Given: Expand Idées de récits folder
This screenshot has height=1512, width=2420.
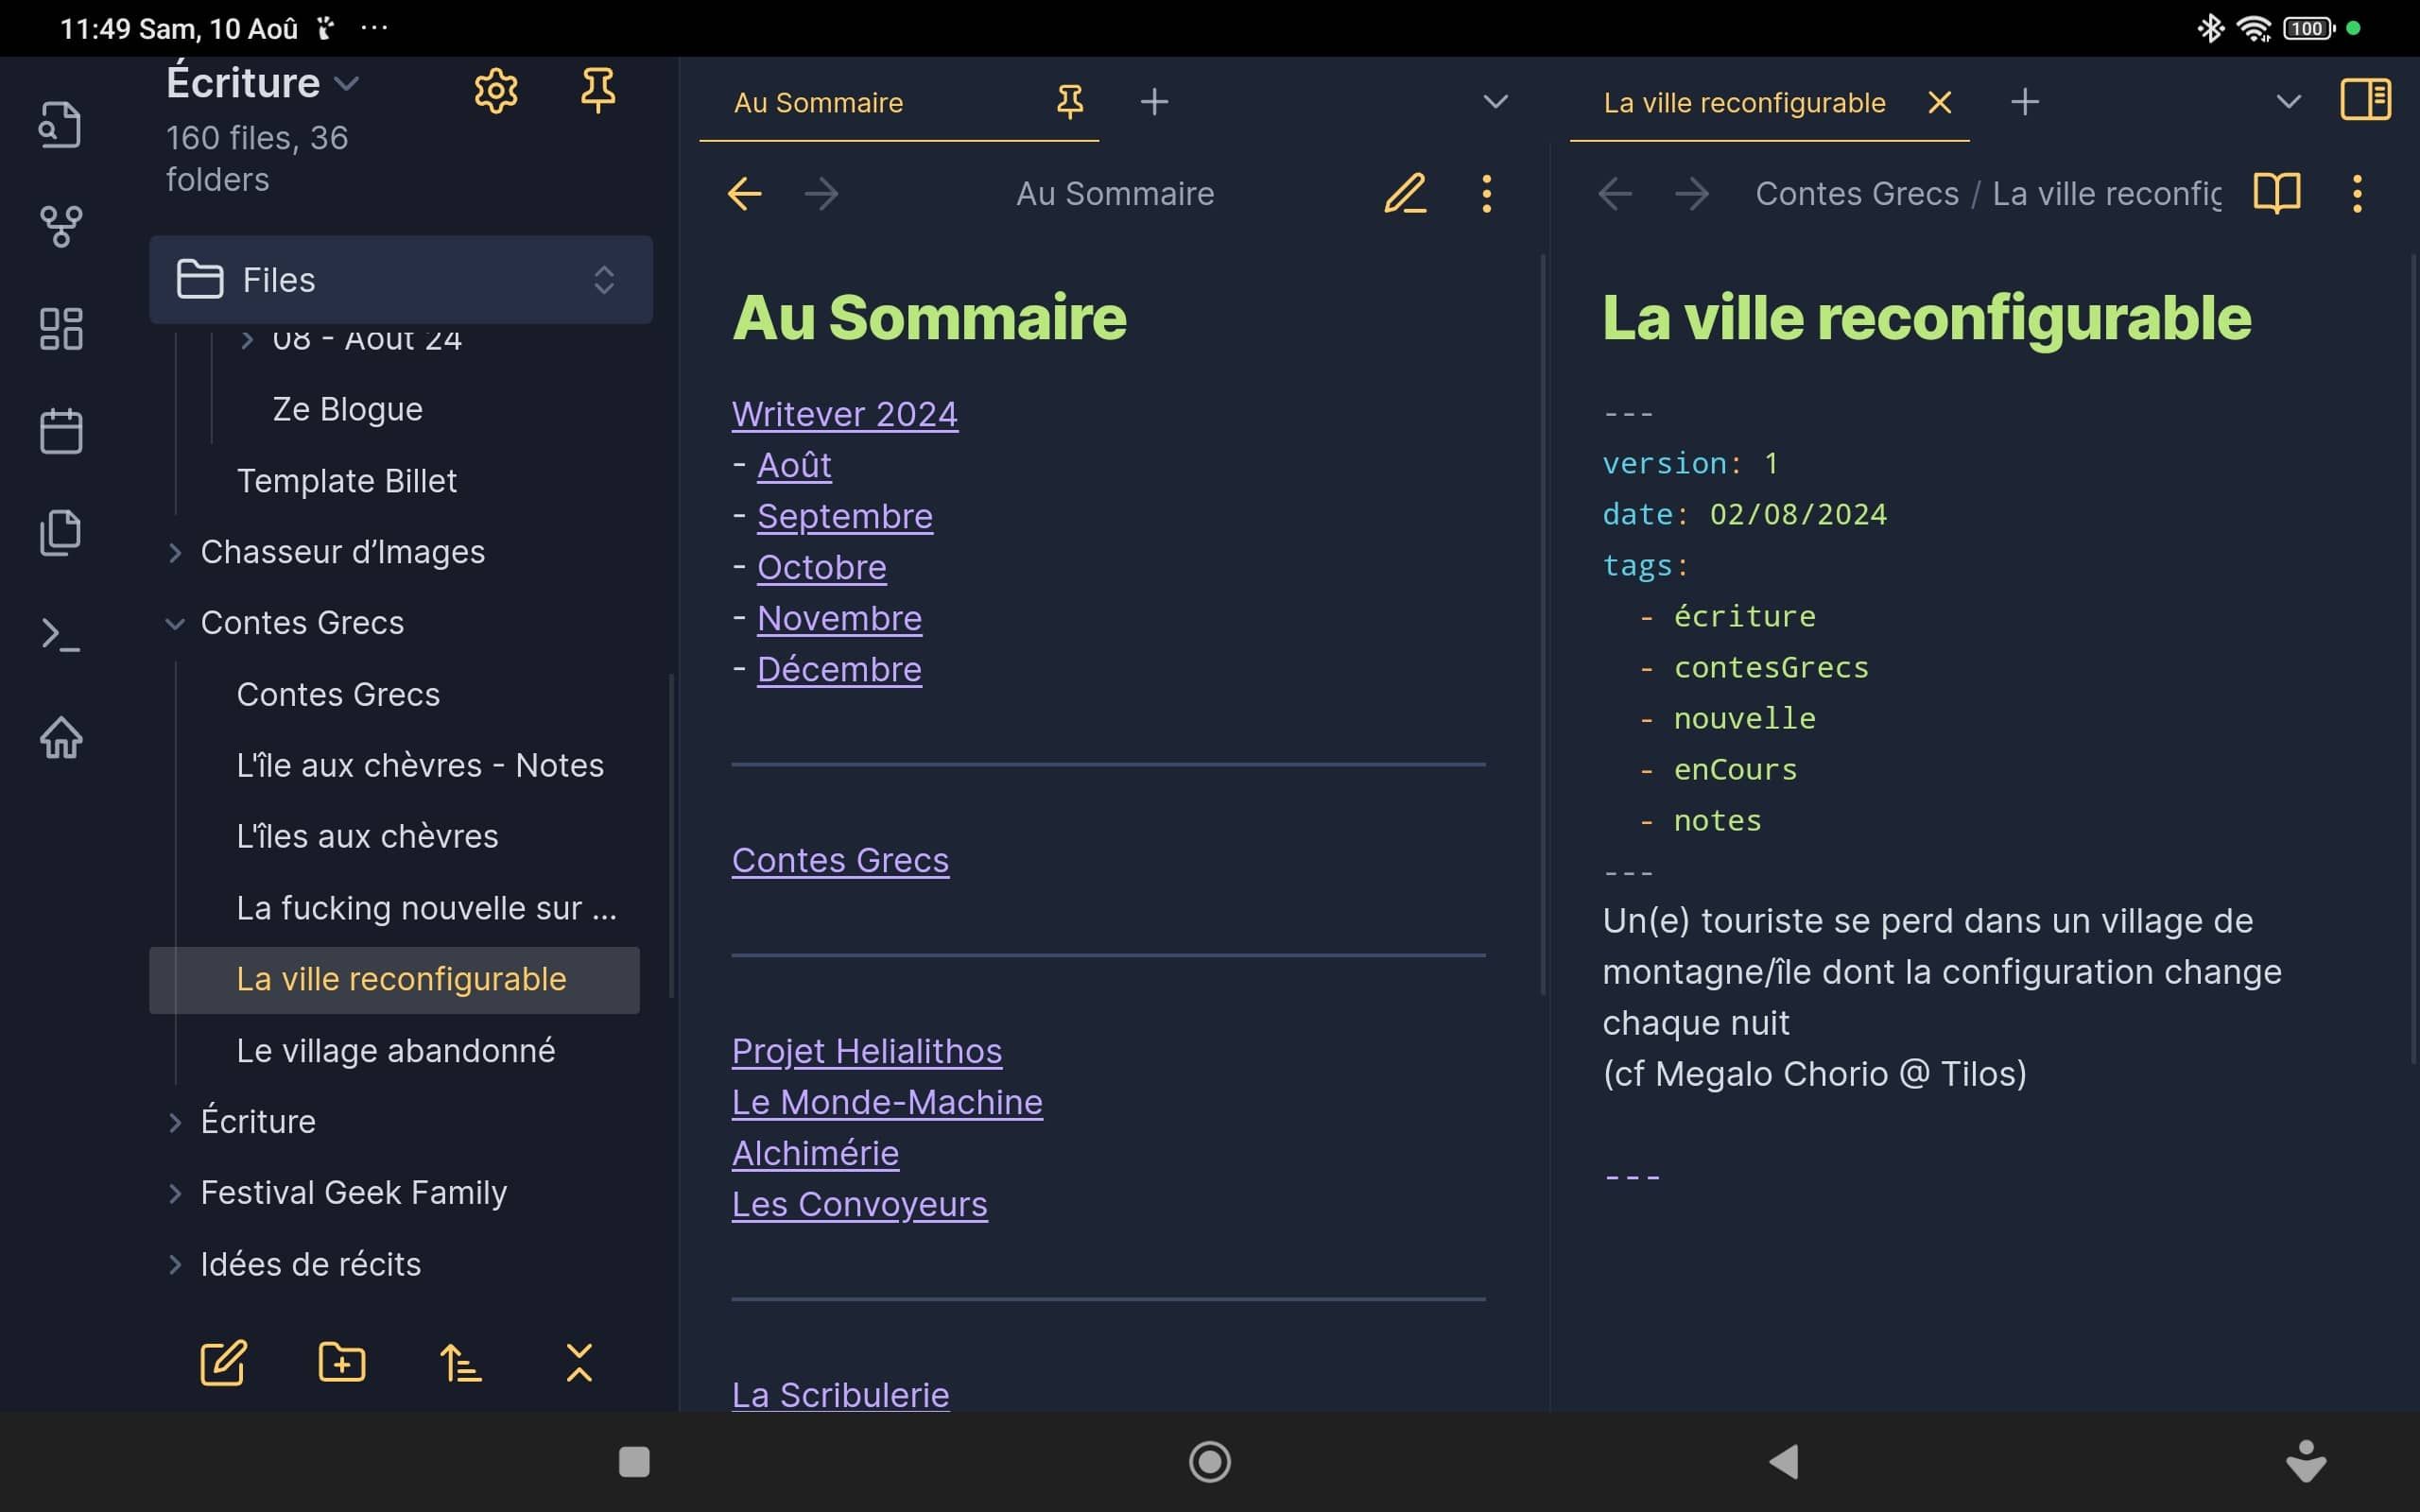Looking at the screenshot, I should click(x=175, y=1265).
